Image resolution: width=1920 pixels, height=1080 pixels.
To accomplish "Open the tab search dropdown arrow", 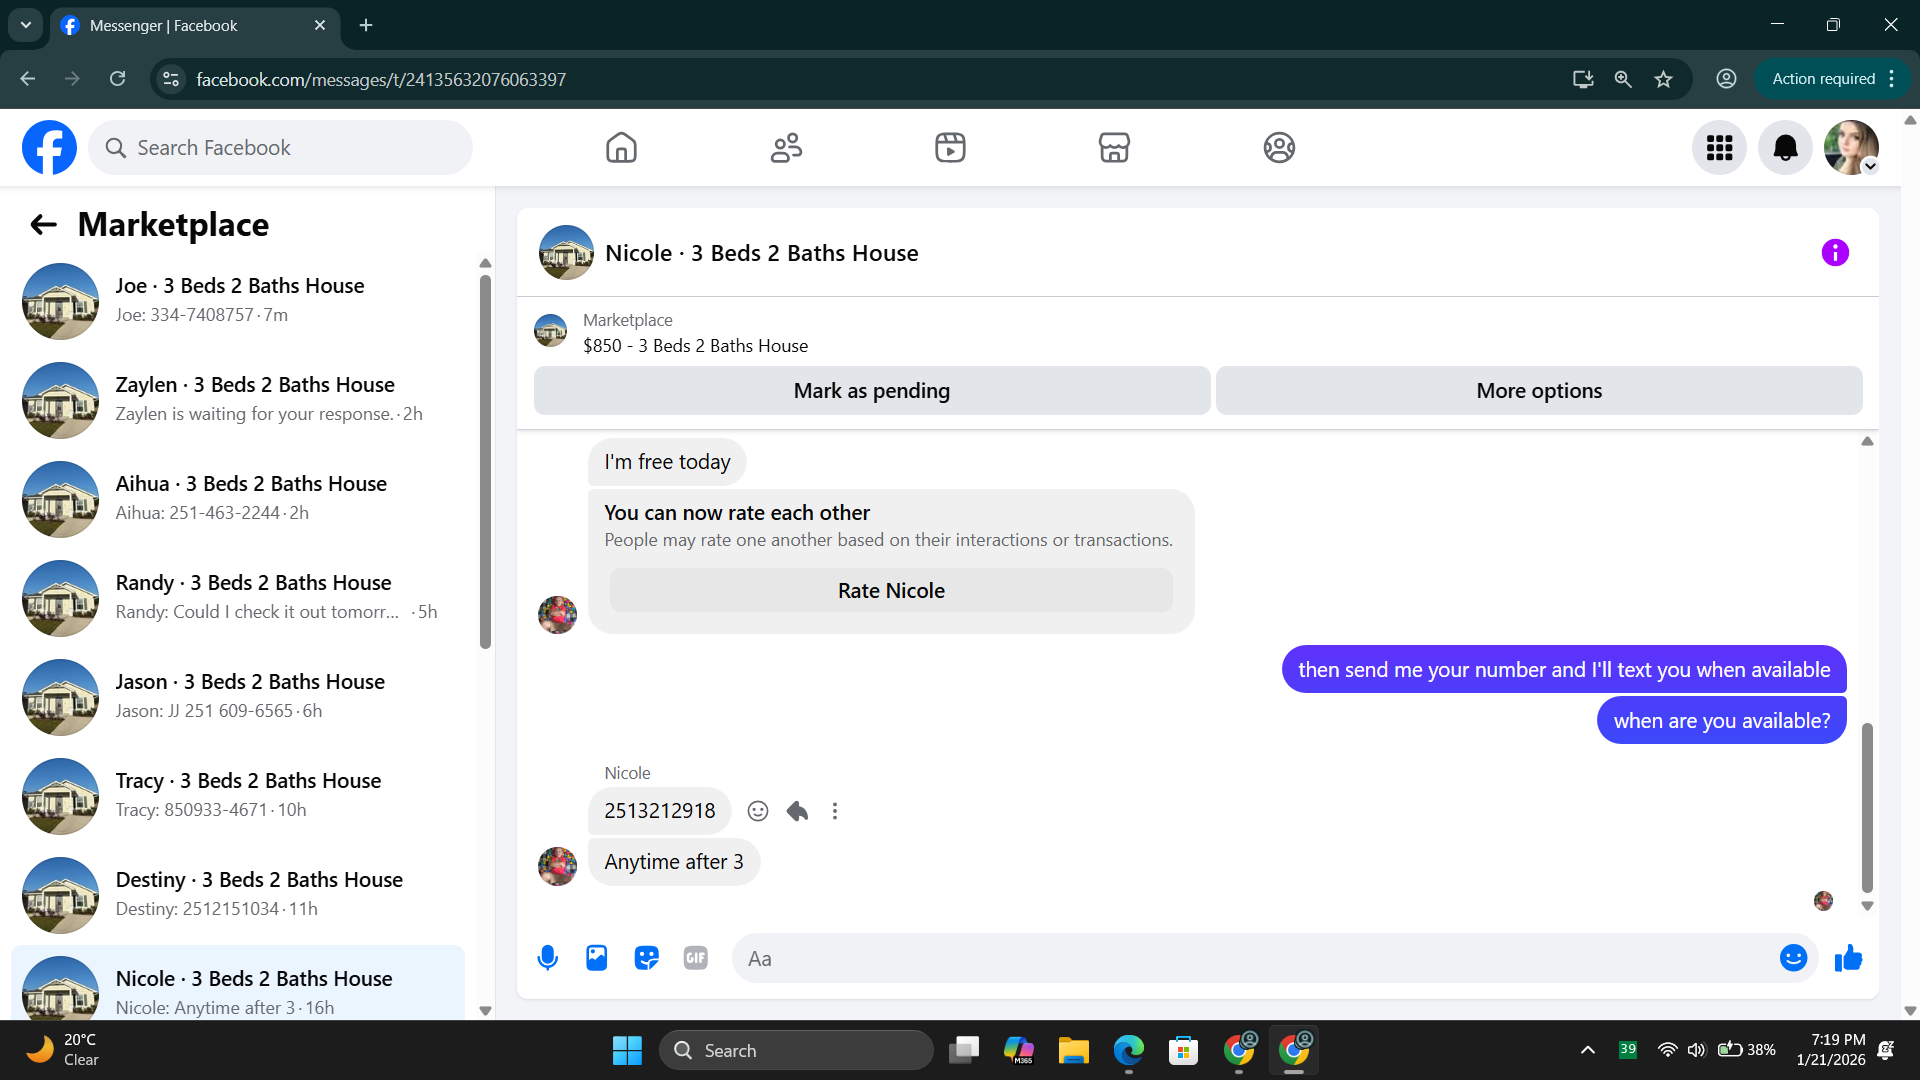I will point(26,25).
